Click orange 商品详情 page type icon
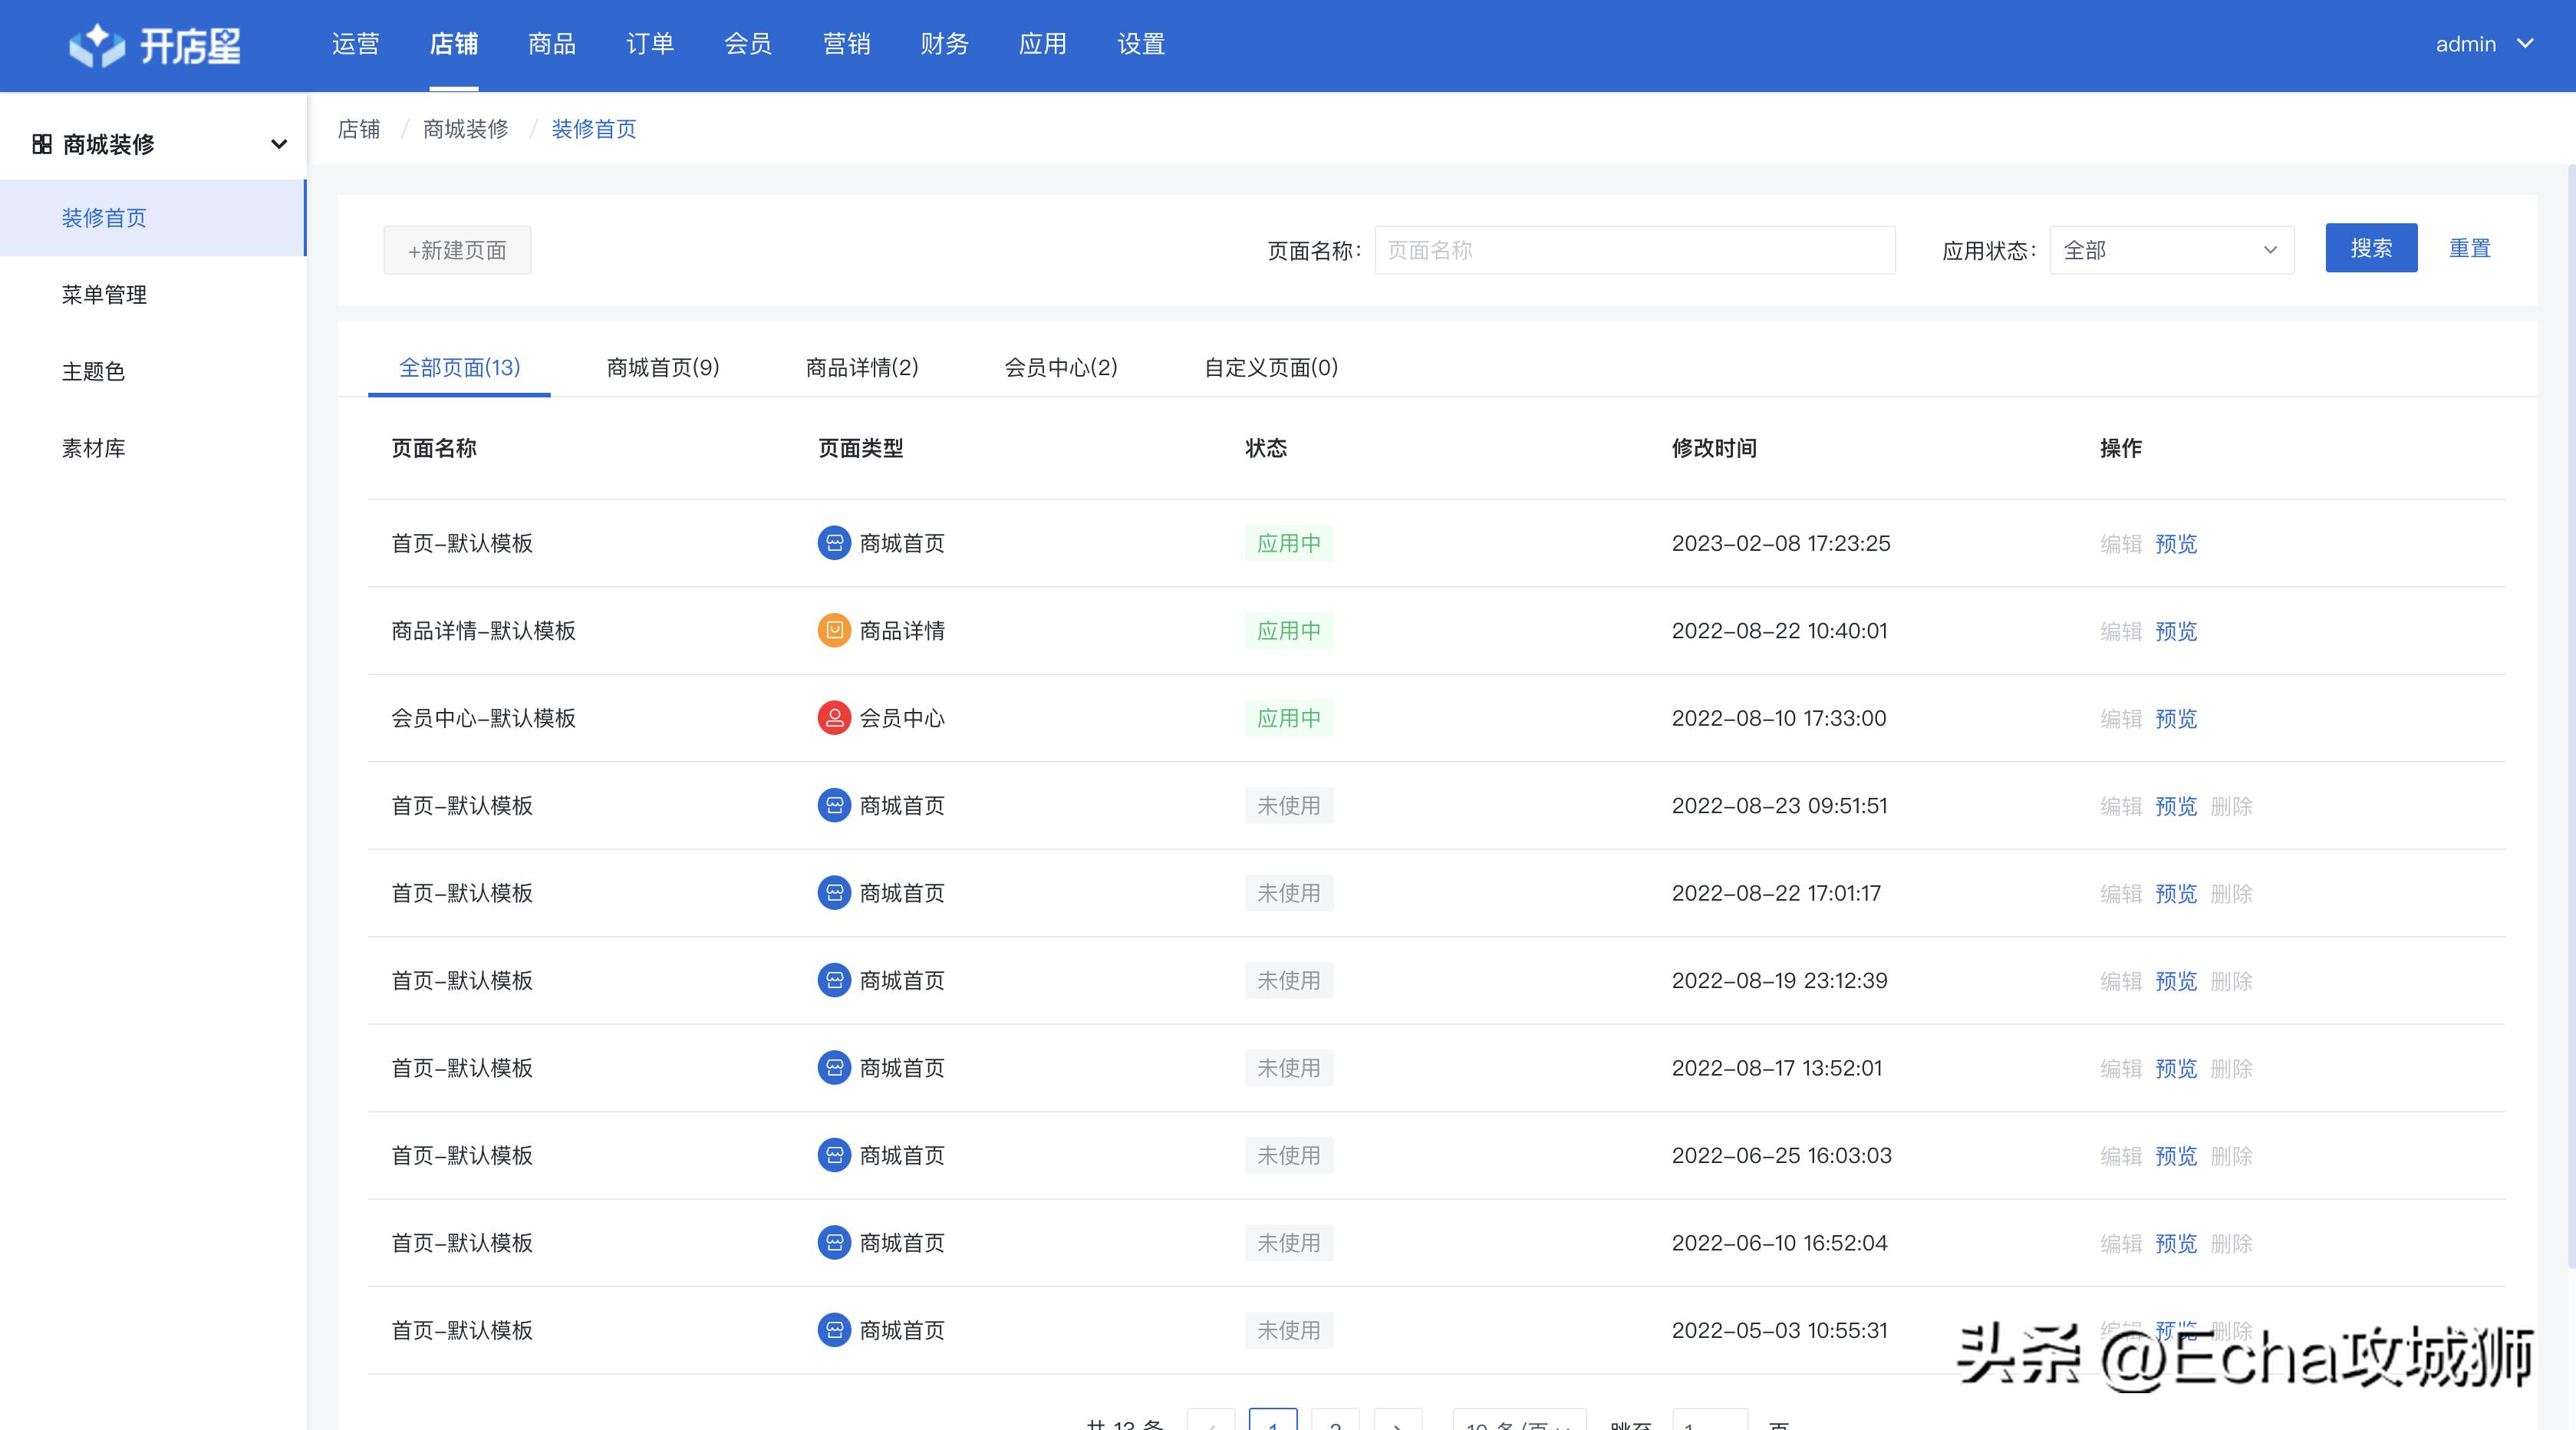The width and height of the screenshot is (2576, 1430). click(833, 630)
